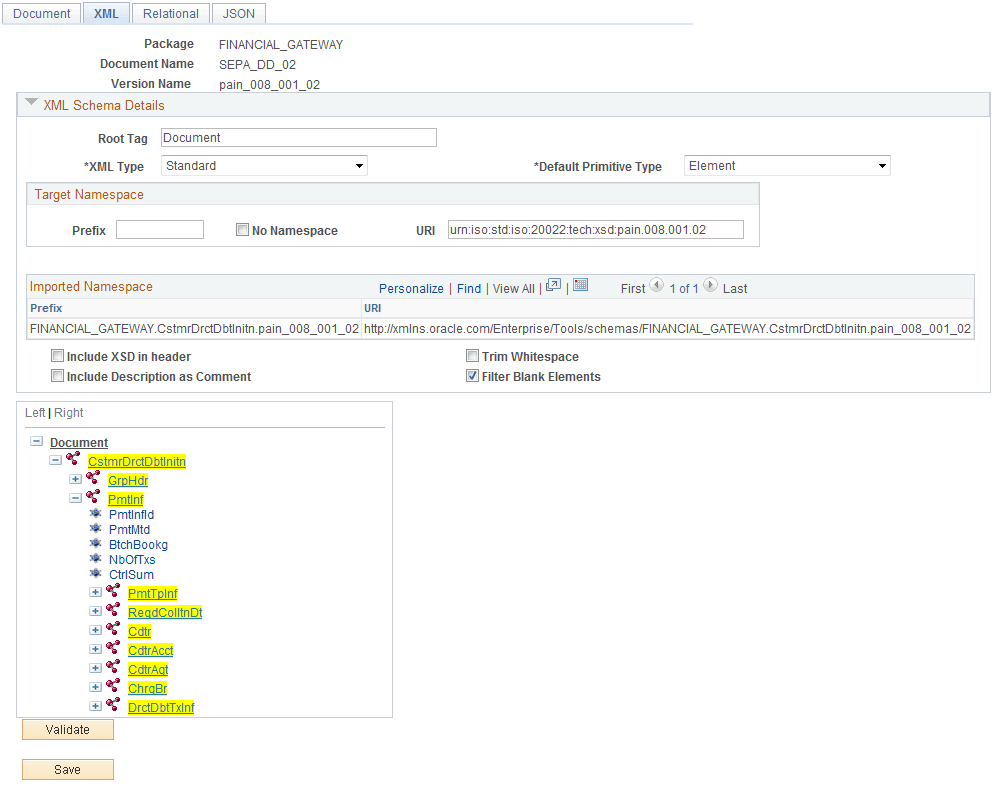The height and width of the screenshot is (785, 996).
Task: Click the Root Tag input field
Action: pos(298,137)
